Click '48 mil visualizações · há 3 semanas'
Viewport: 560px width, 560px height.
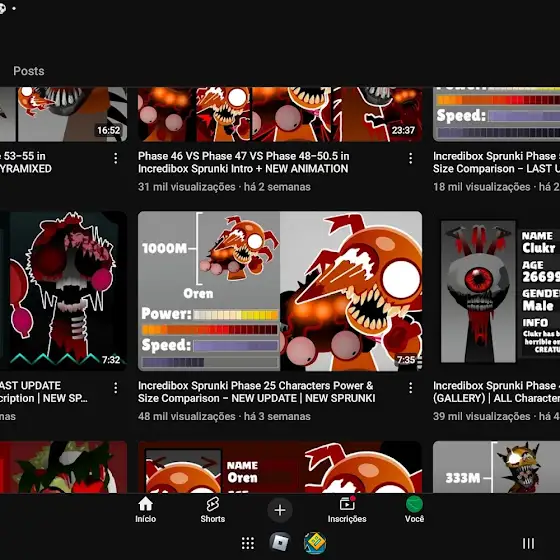[224, 416]
